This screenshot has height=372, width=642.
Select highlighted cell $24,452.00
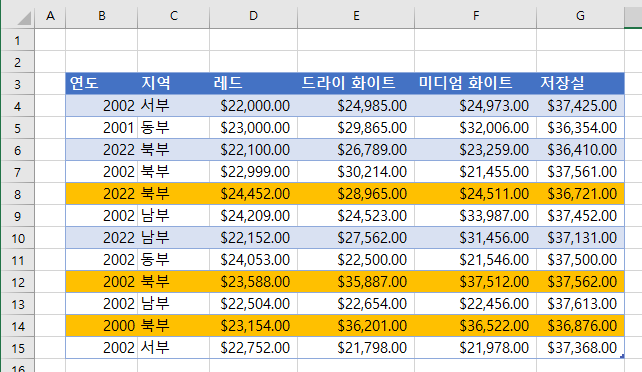pos(253,194)
